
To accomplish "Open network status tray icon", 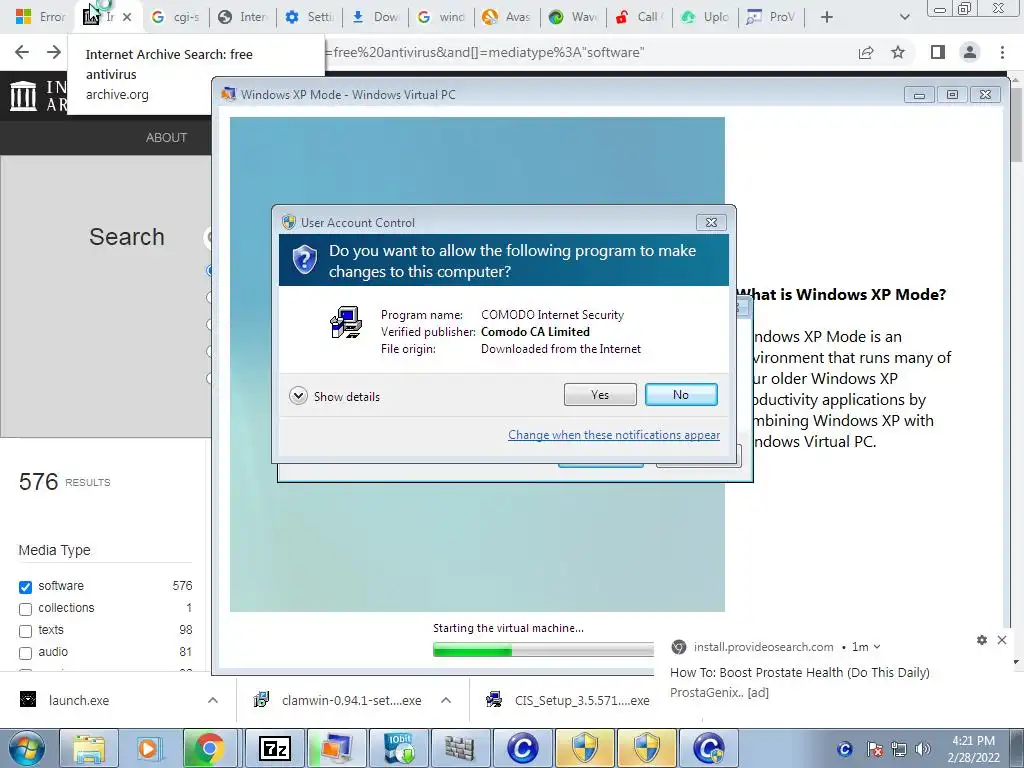I will click(899, 749).
